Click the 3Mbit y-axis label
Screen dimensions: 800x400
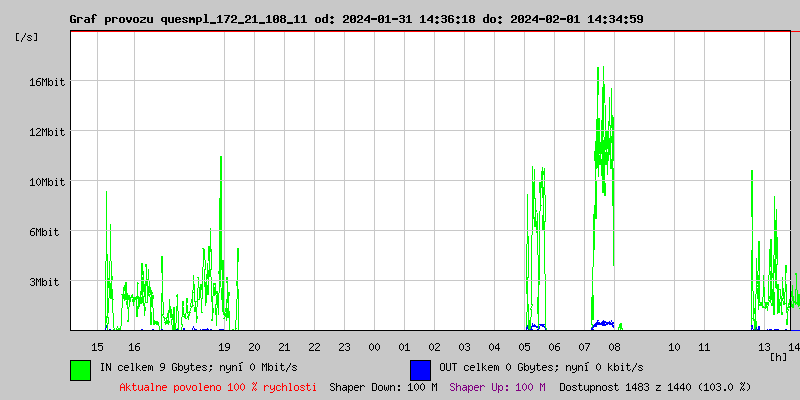click(x=44, y=282)
